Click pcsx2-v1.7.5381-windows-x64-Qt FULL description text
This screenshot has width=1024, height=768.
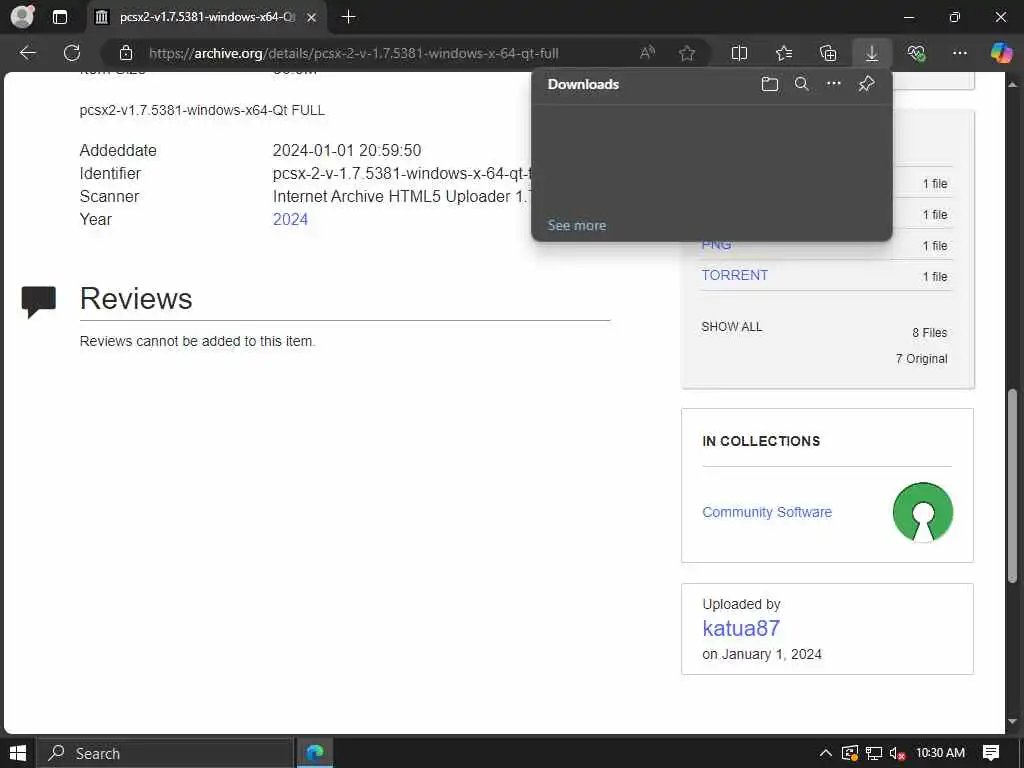click(202, 110)
